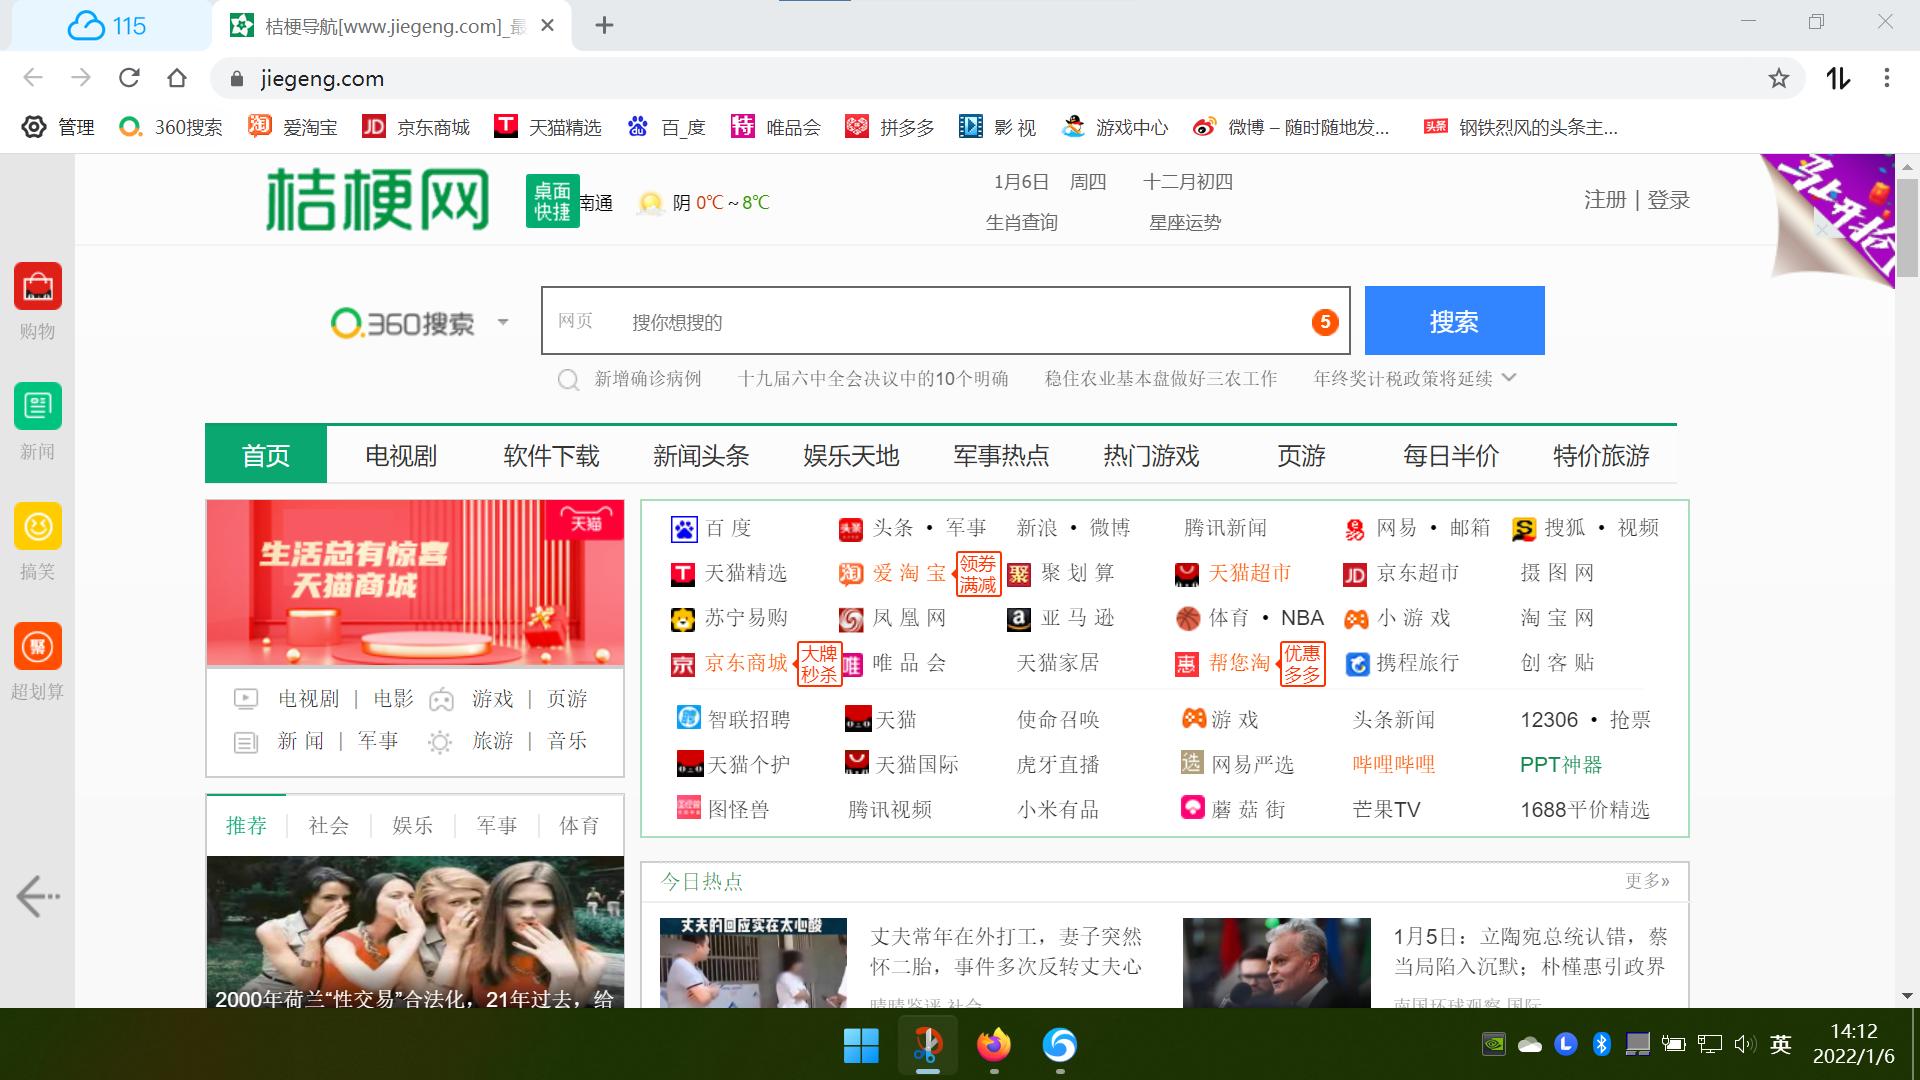Reload the page using the refresh icon
1920x1080 pixels.
[130, 78]
